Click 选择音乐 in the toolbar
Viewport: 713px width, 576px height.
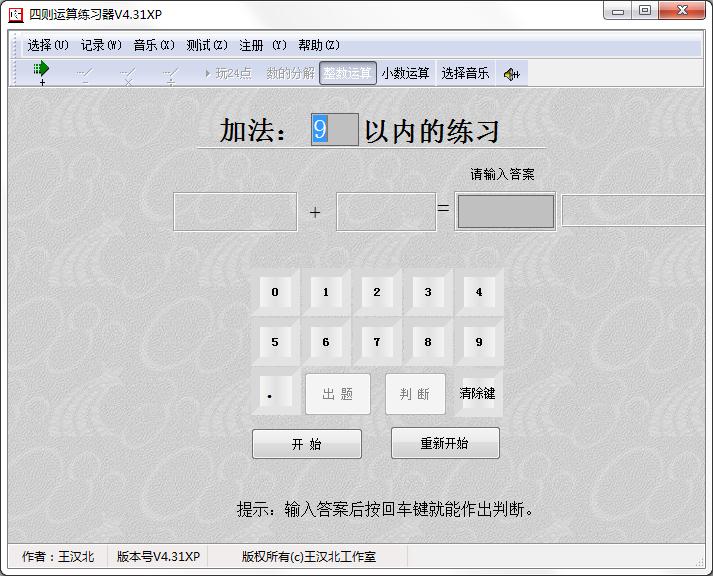pyautogui.click(x=465, y=73)
